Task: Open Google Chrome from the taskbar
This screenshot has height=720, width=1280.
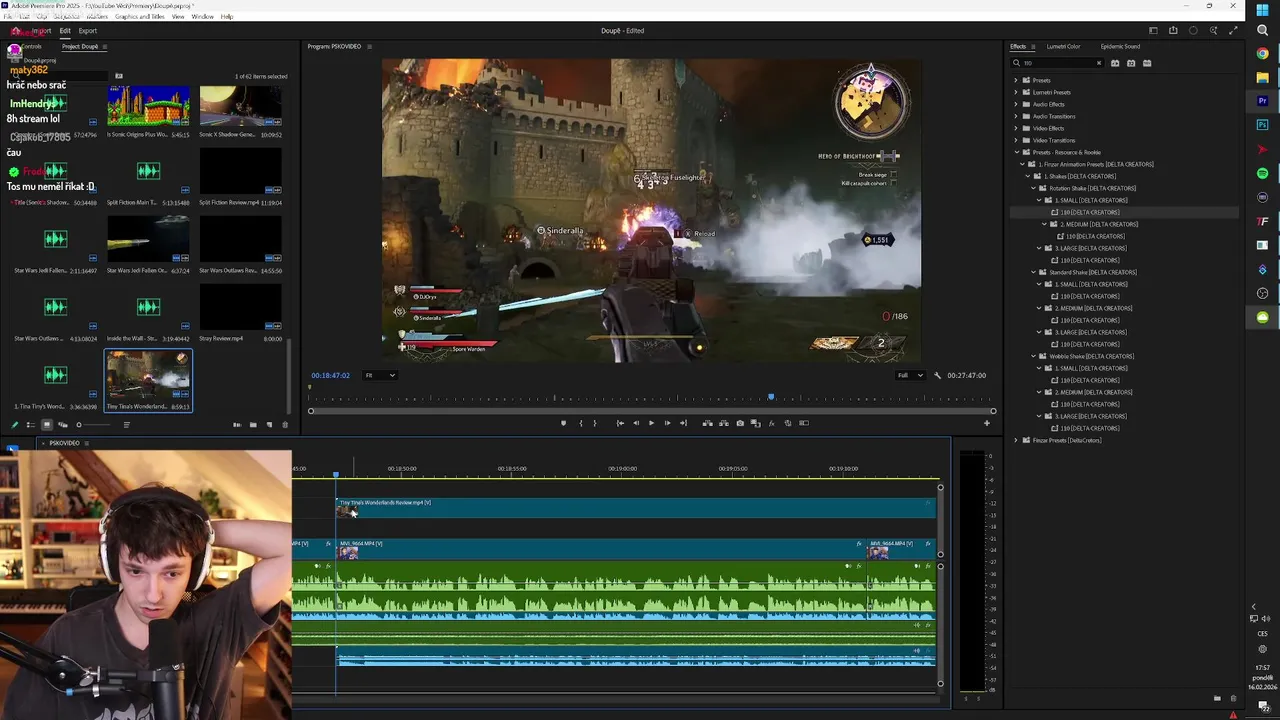Action: coord(1262,53)
